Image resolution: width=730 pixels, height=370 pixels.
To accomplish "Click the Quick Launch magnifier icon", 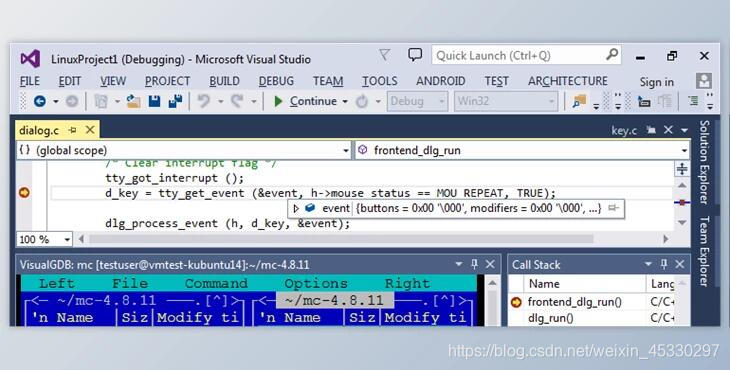I will (612, 55).
